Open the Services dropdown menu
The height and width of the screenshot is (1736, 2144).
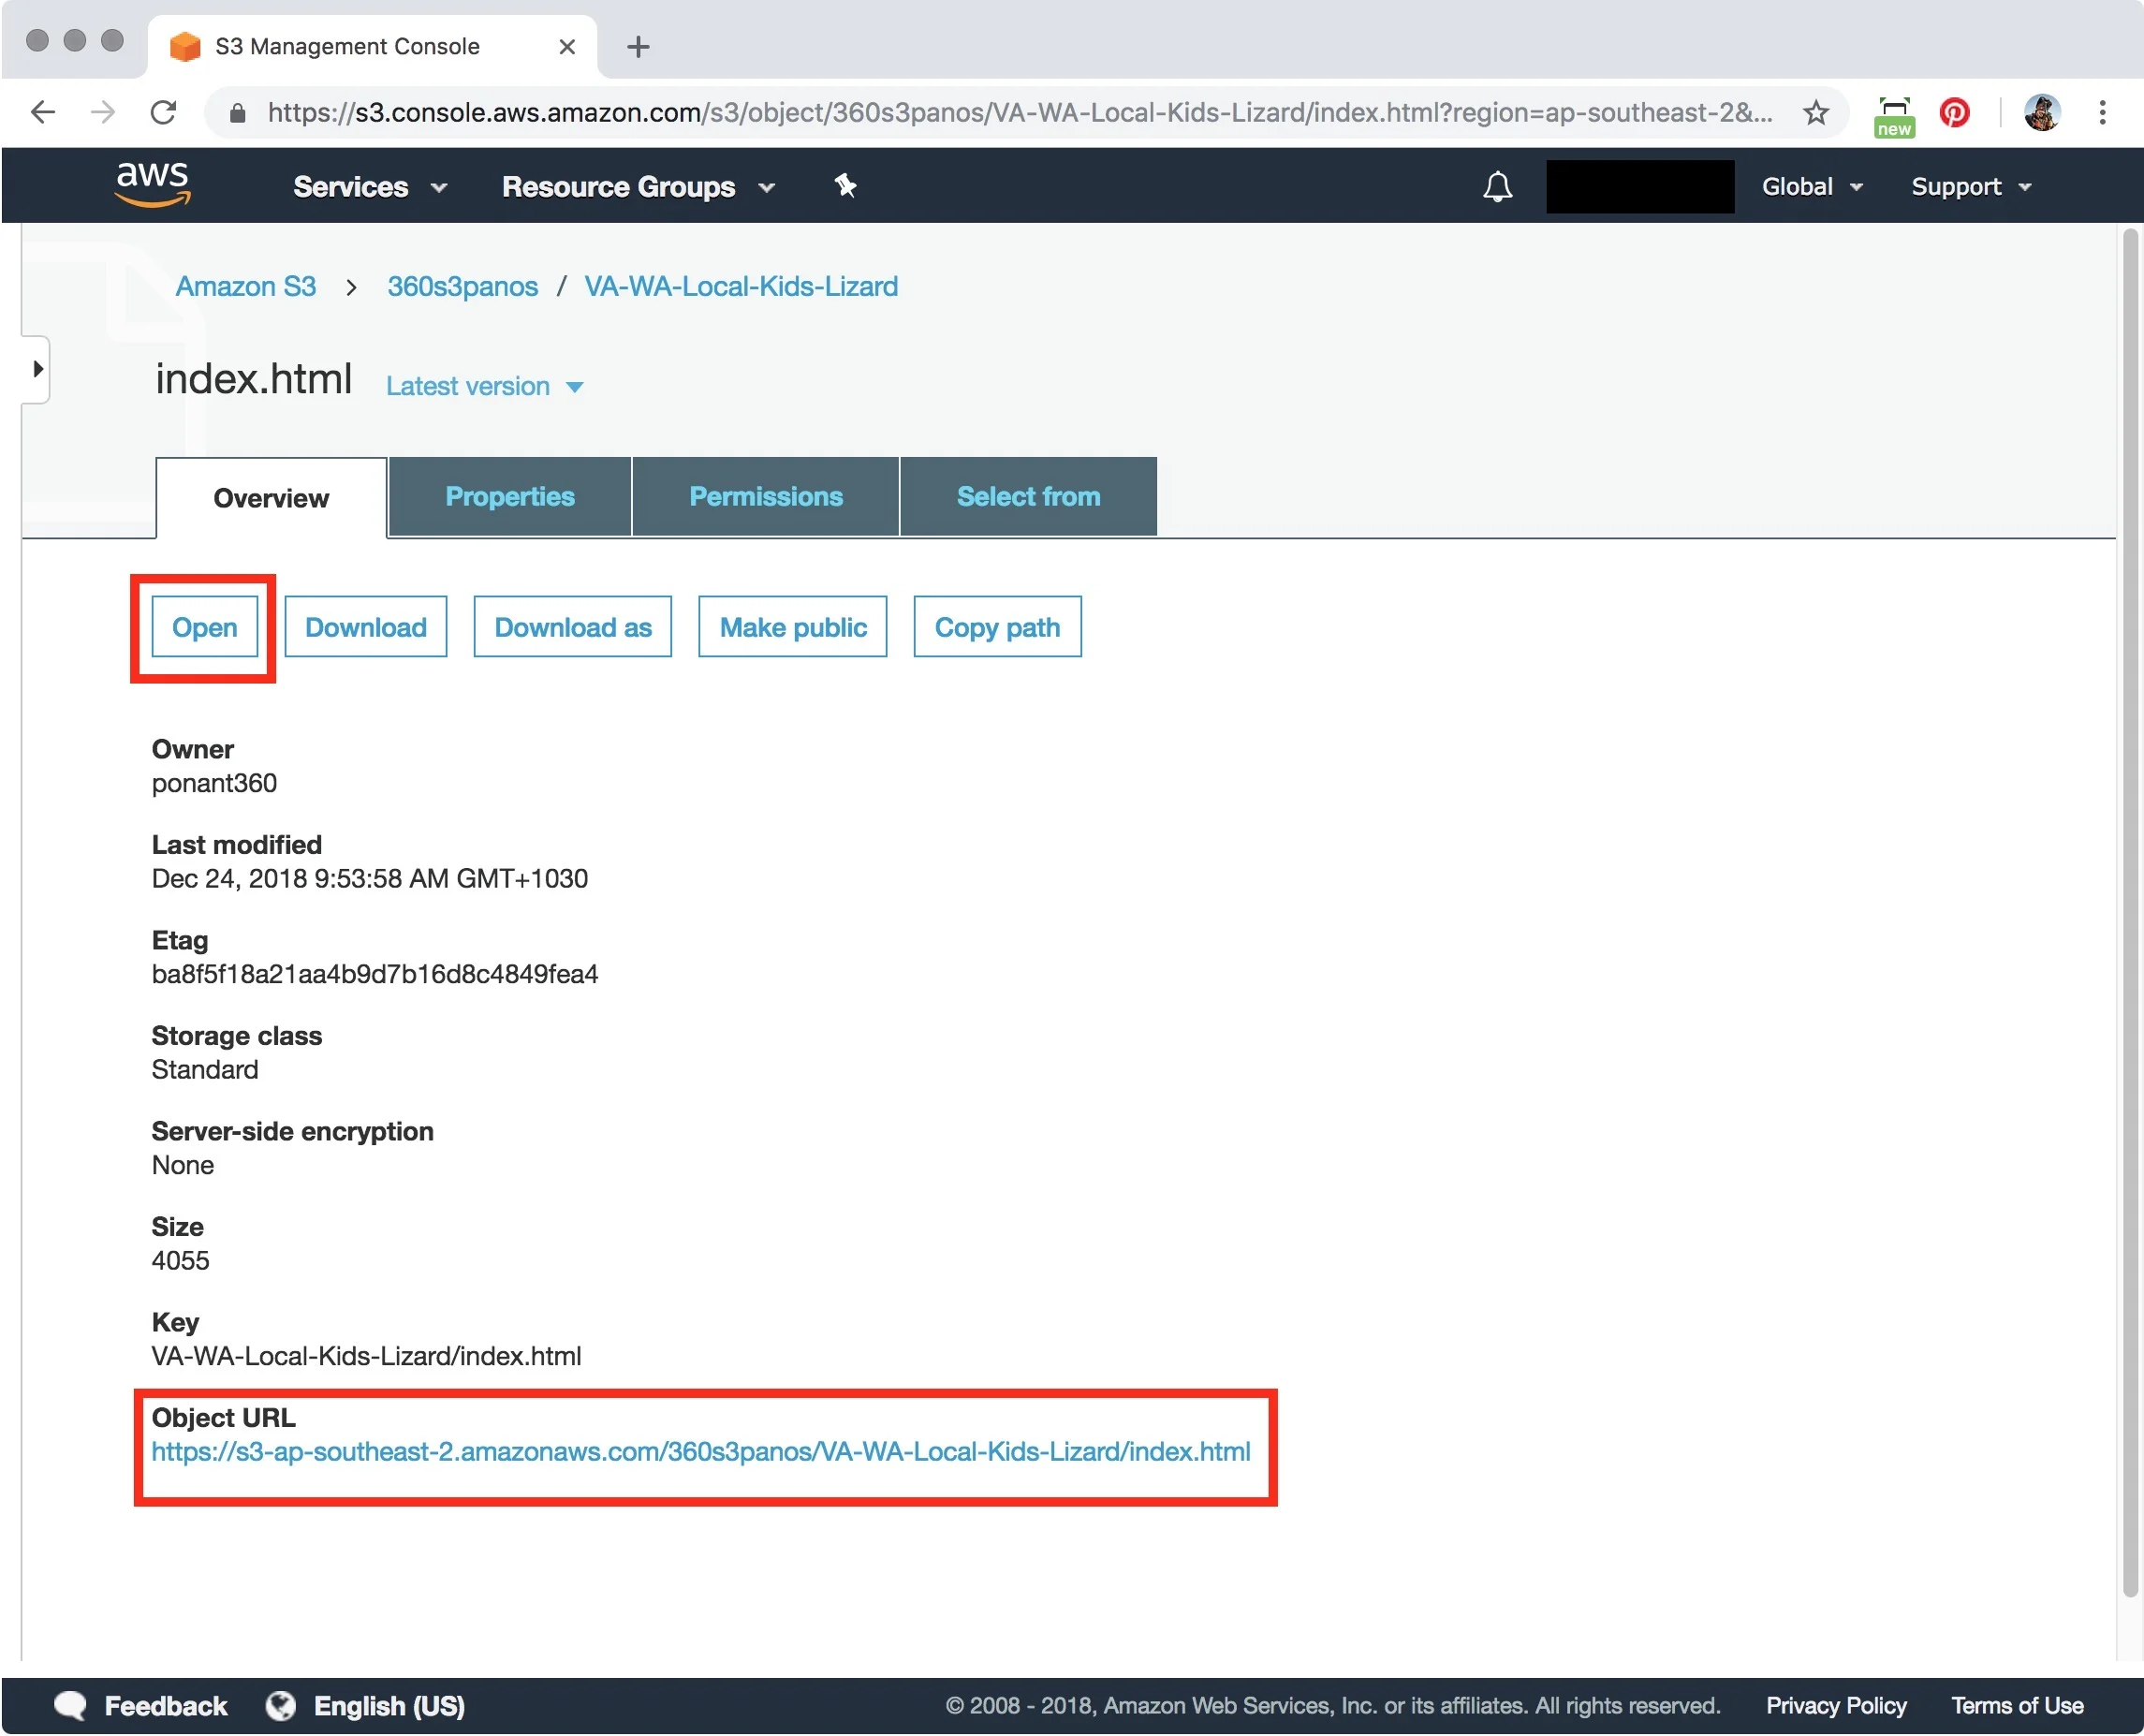click(x=370, y=187)
